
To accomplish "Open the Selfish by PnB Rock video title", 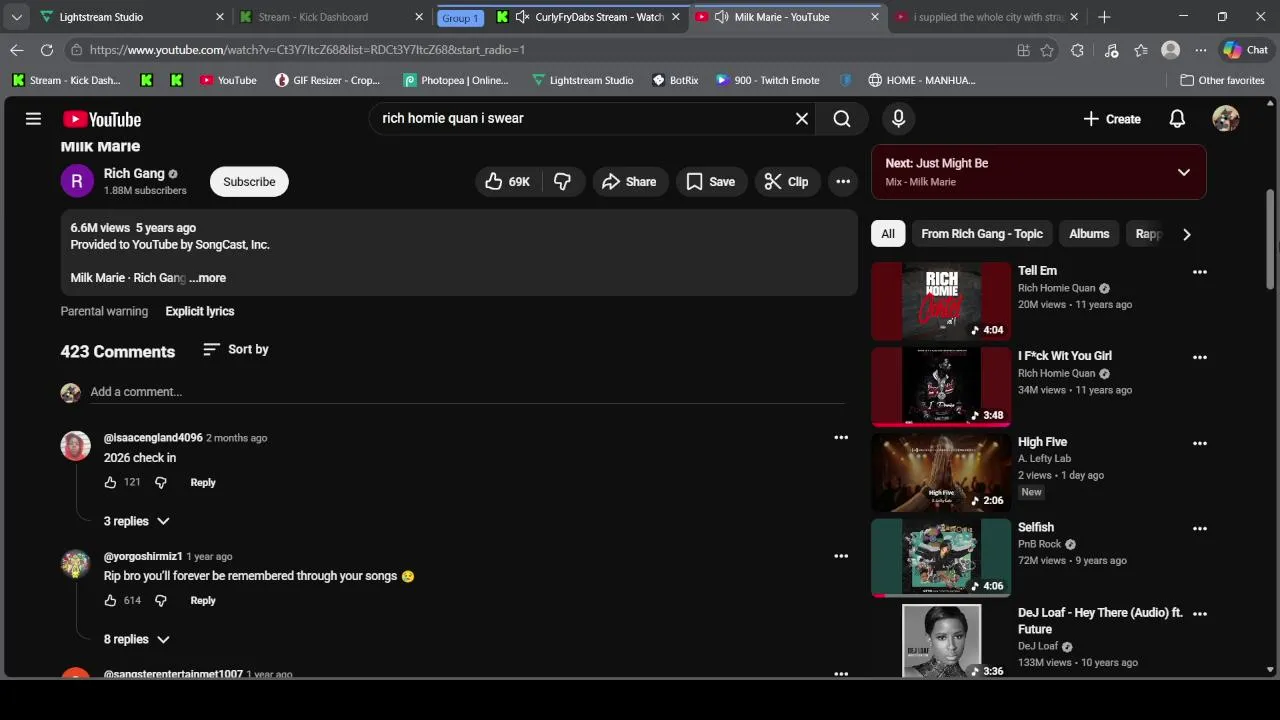I will (x=1036, y=527).
